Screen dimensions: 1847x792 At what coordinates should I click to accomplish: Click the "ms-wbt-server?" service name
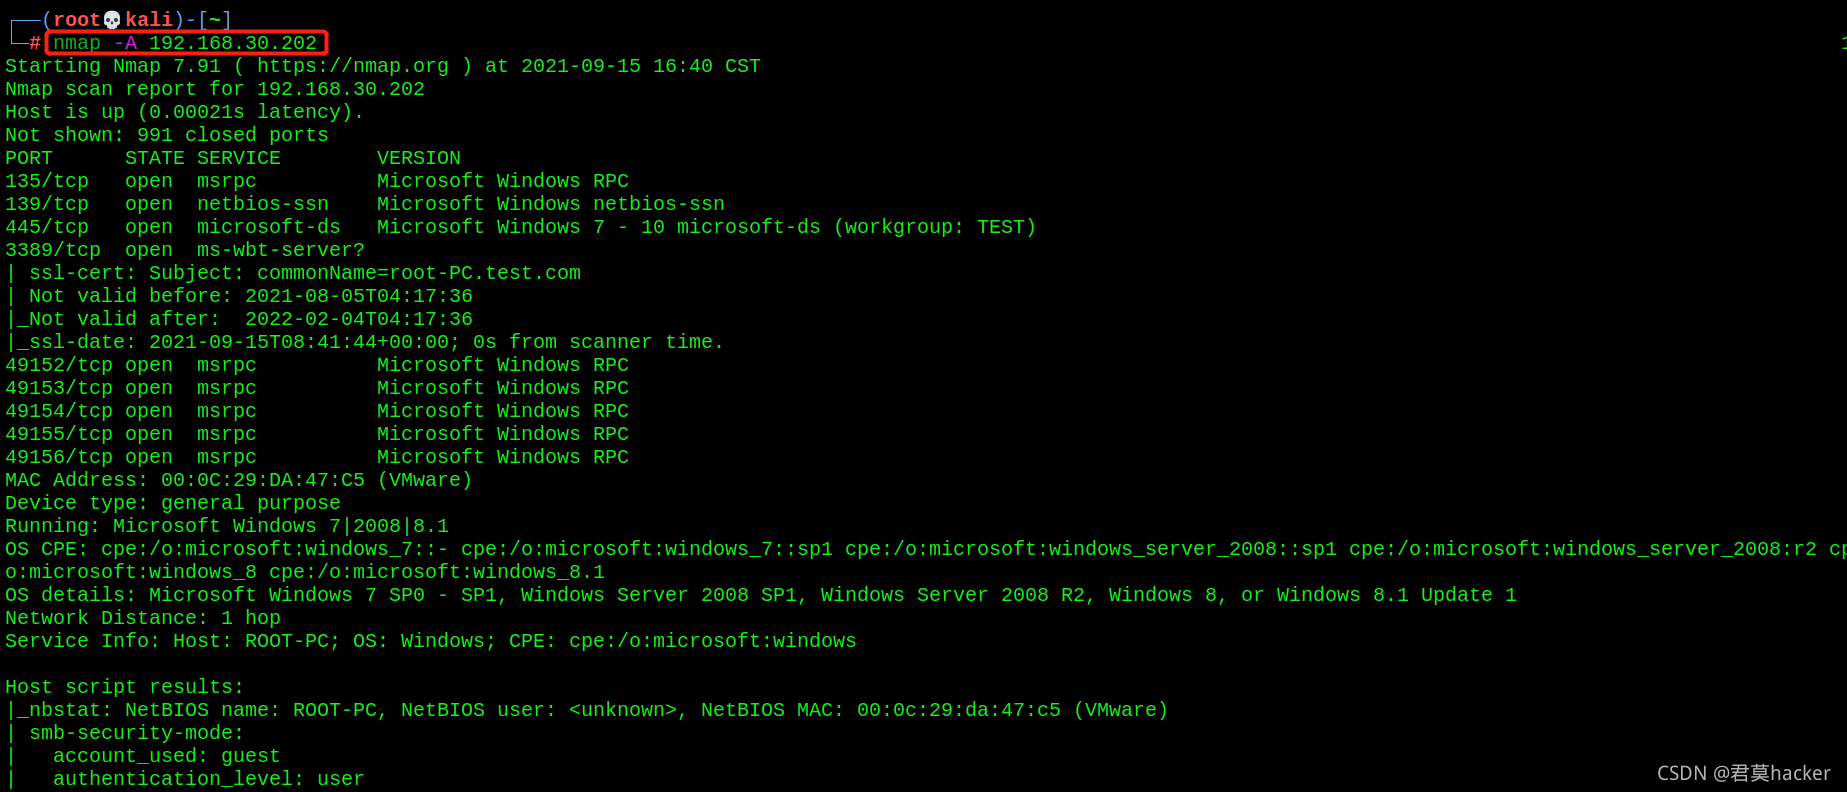[x=281, y=250]
